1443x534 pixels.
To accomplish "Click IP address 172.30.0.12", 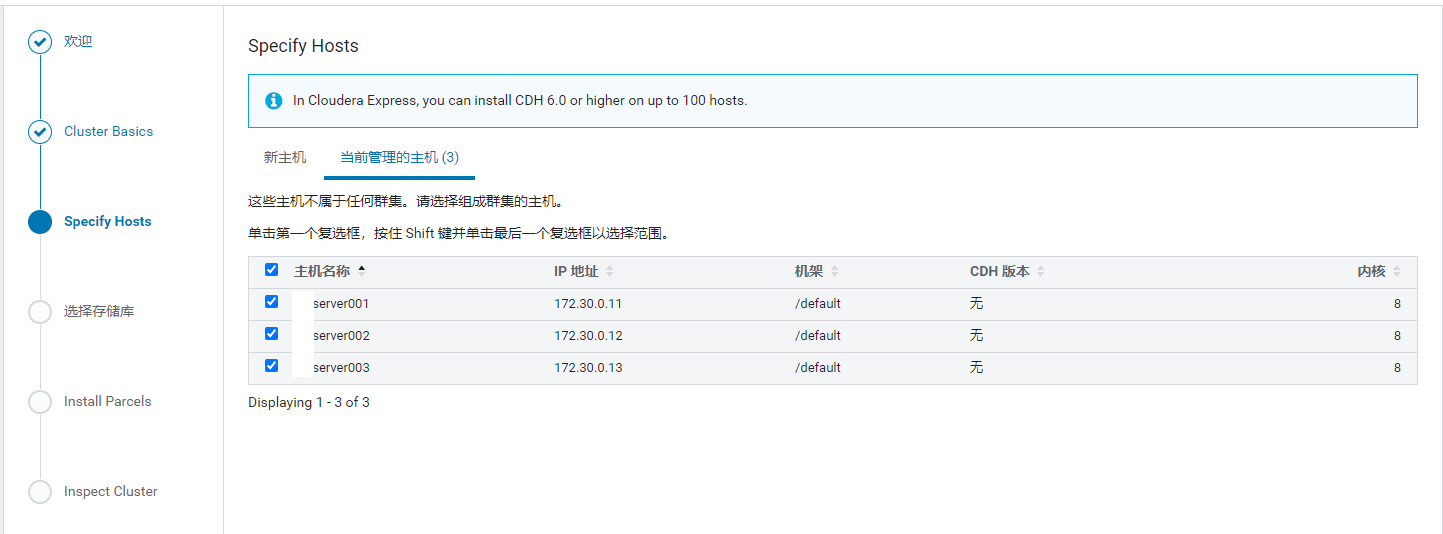I will coord(588,336).
